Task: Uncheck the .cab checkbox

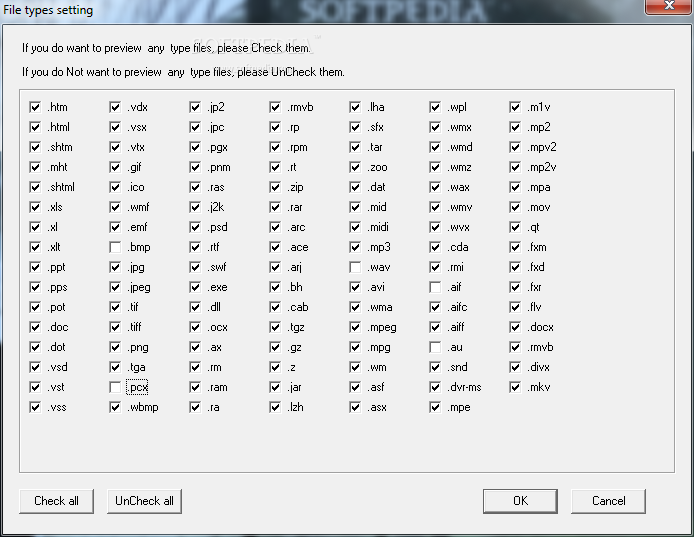Action: tap(275, 307)
